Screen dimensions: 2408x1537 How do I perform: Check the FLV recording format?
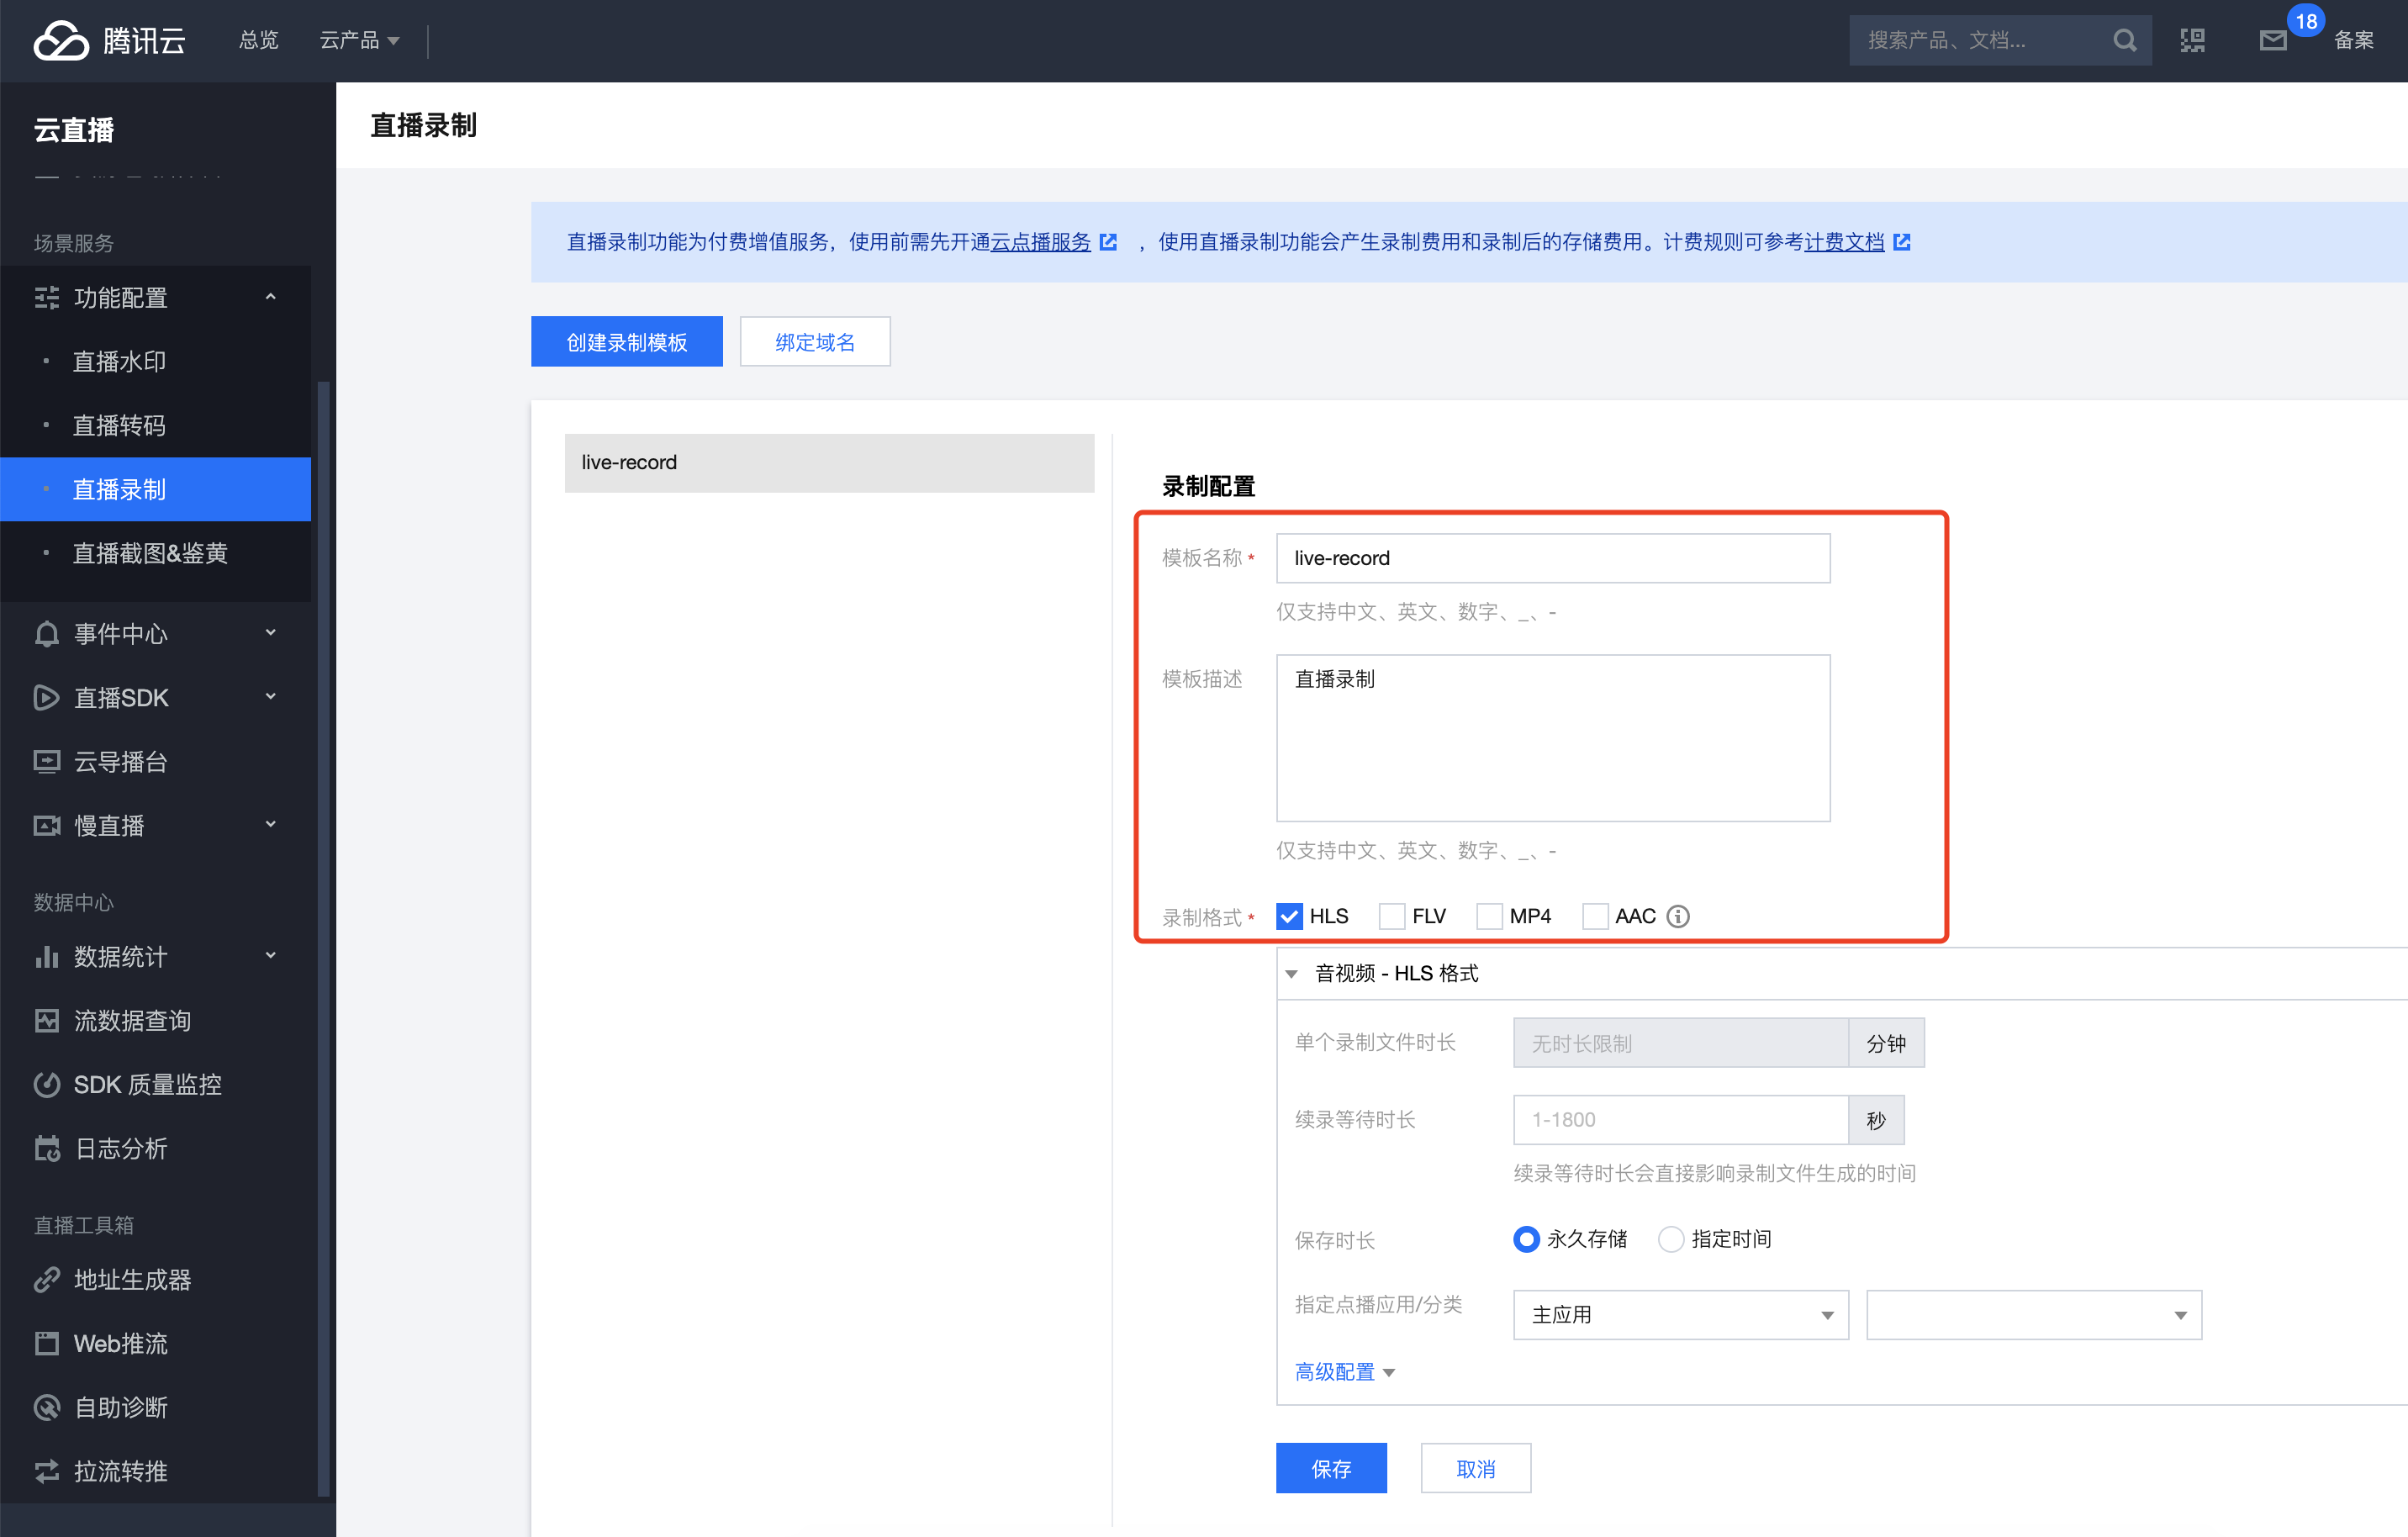[x=1392, y=916]
